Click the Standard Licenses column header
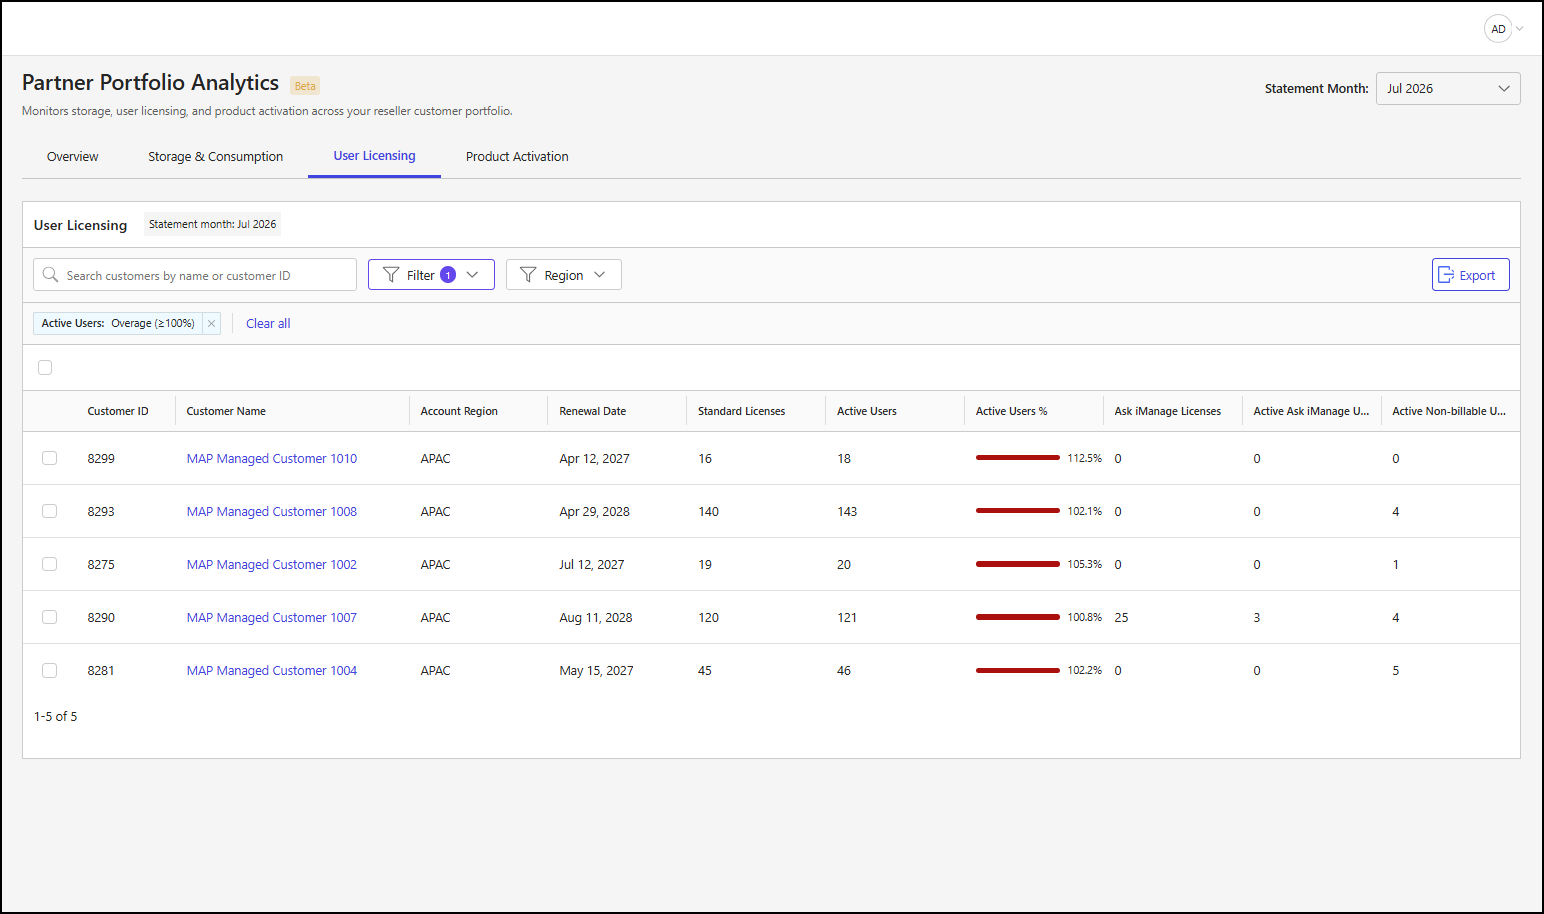 (741, 411)
